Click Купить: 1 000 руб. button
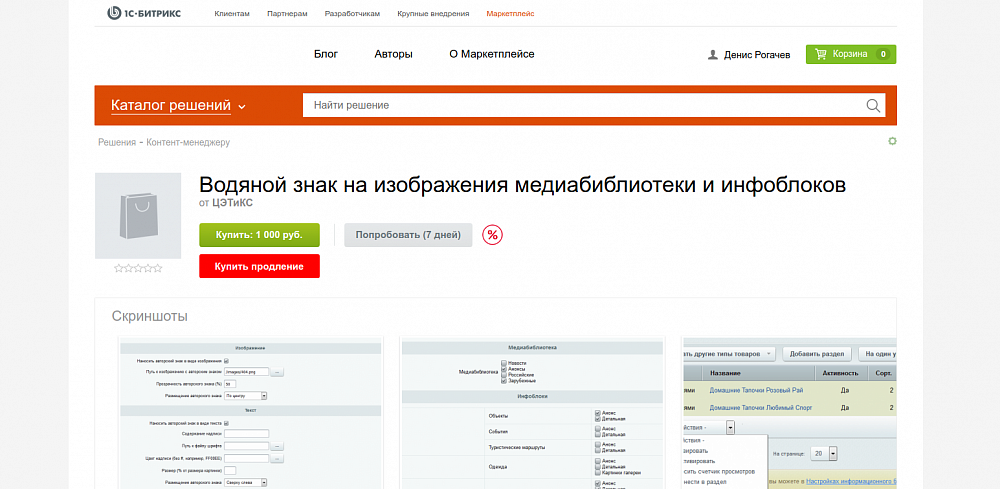 tap(259, 235)
